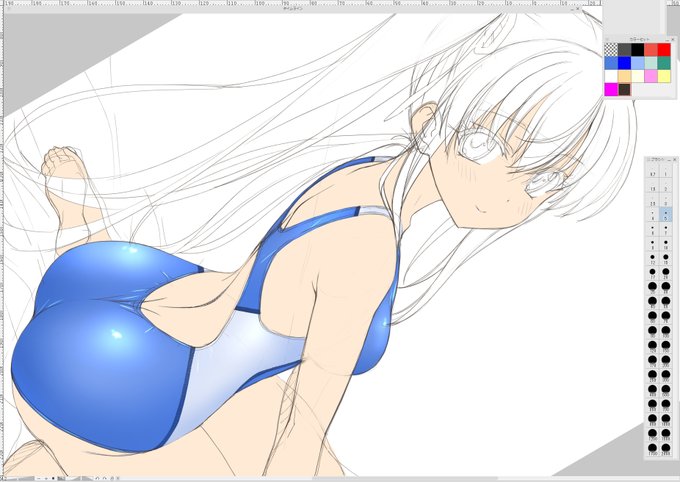Choose brush size preset 1000
Screen dimensions: 680x482
(666, 421)
